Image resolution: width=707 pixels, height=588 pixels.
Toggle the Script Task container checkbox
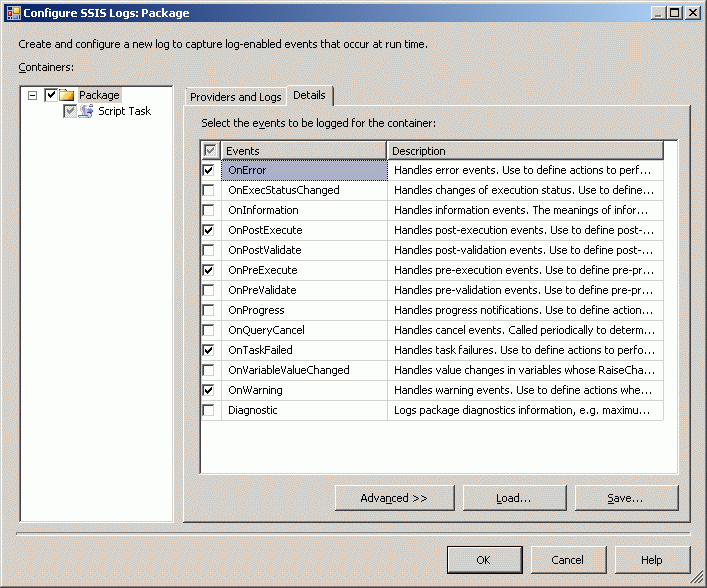click(x=69, y=111)
